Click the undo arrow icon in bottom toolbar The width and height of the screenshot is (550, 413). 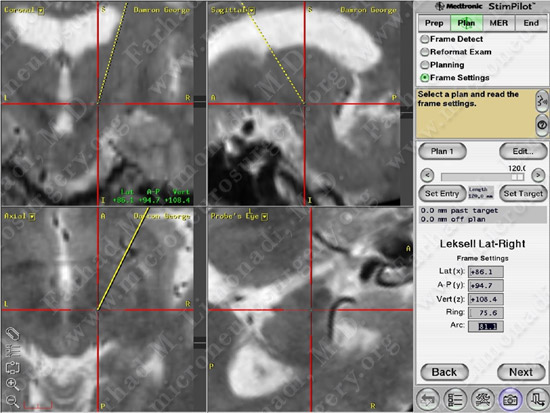(427, 399)
